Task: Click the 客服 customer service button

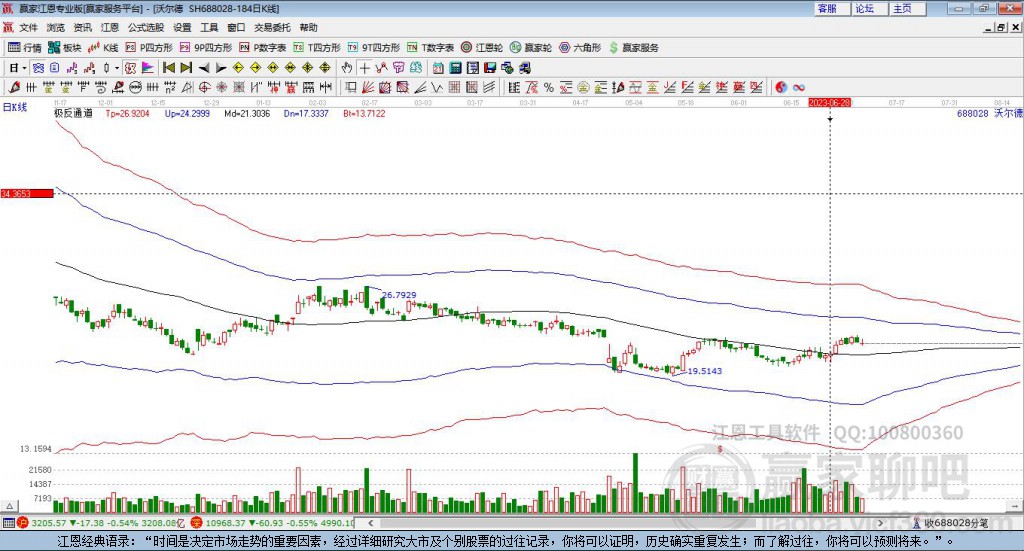Action: 832,8
